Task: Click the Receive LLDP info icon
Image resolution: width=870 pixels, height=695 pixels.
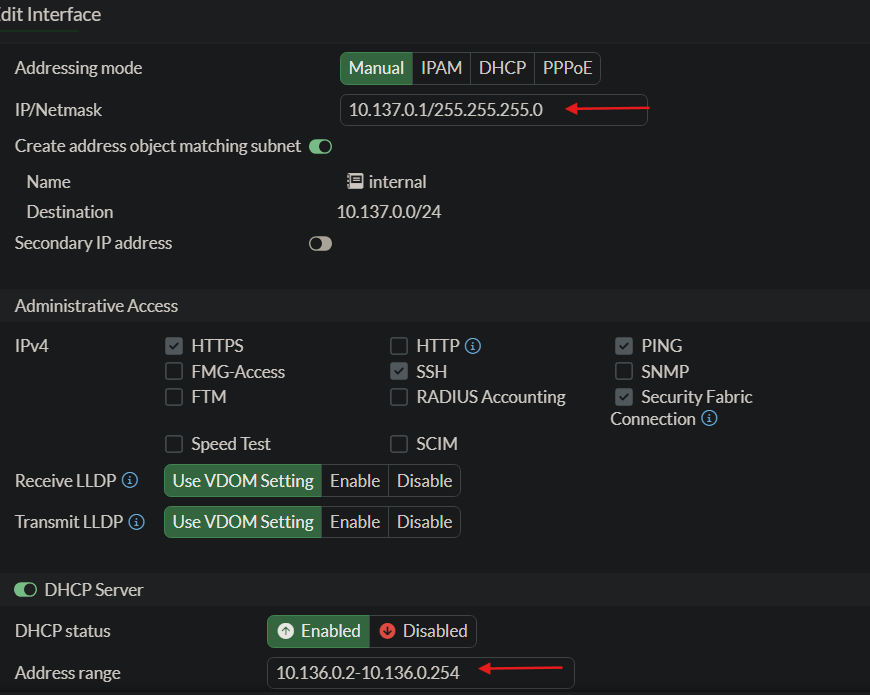Action: pos(130,480)
